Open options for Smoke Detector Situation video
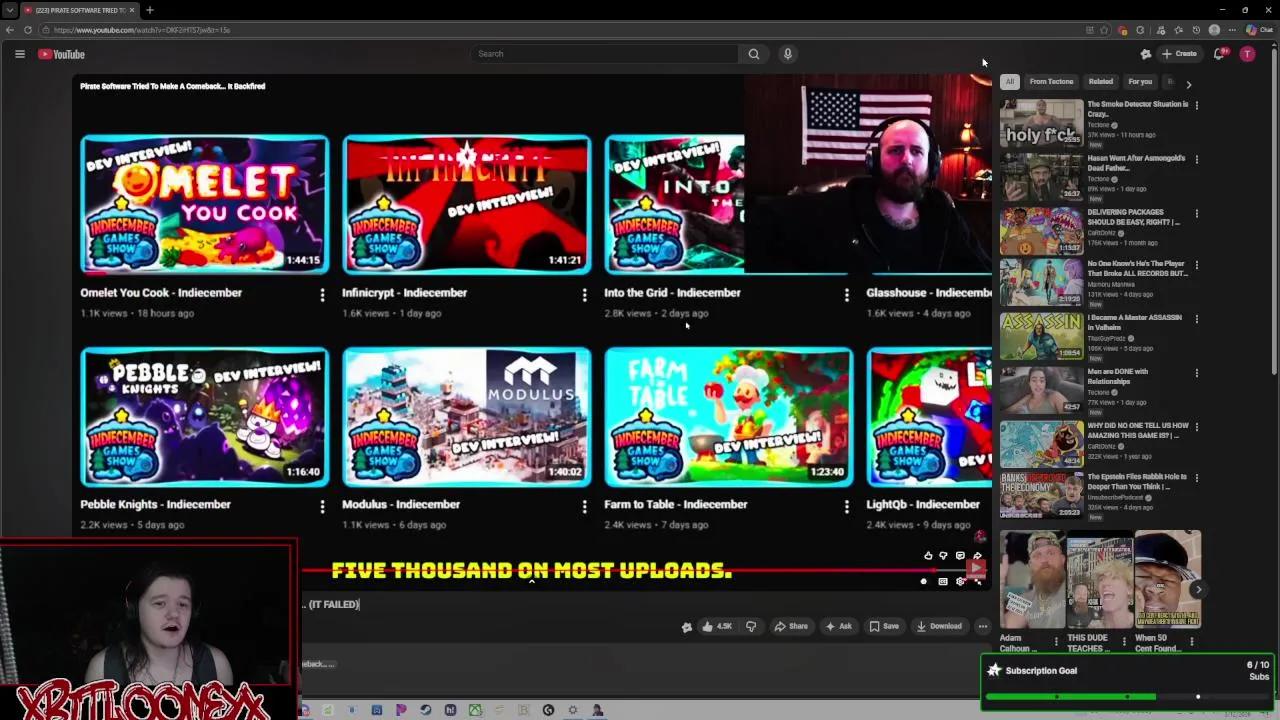Viewport: 1280px width, 720px height. click(x=1196, y=105)
